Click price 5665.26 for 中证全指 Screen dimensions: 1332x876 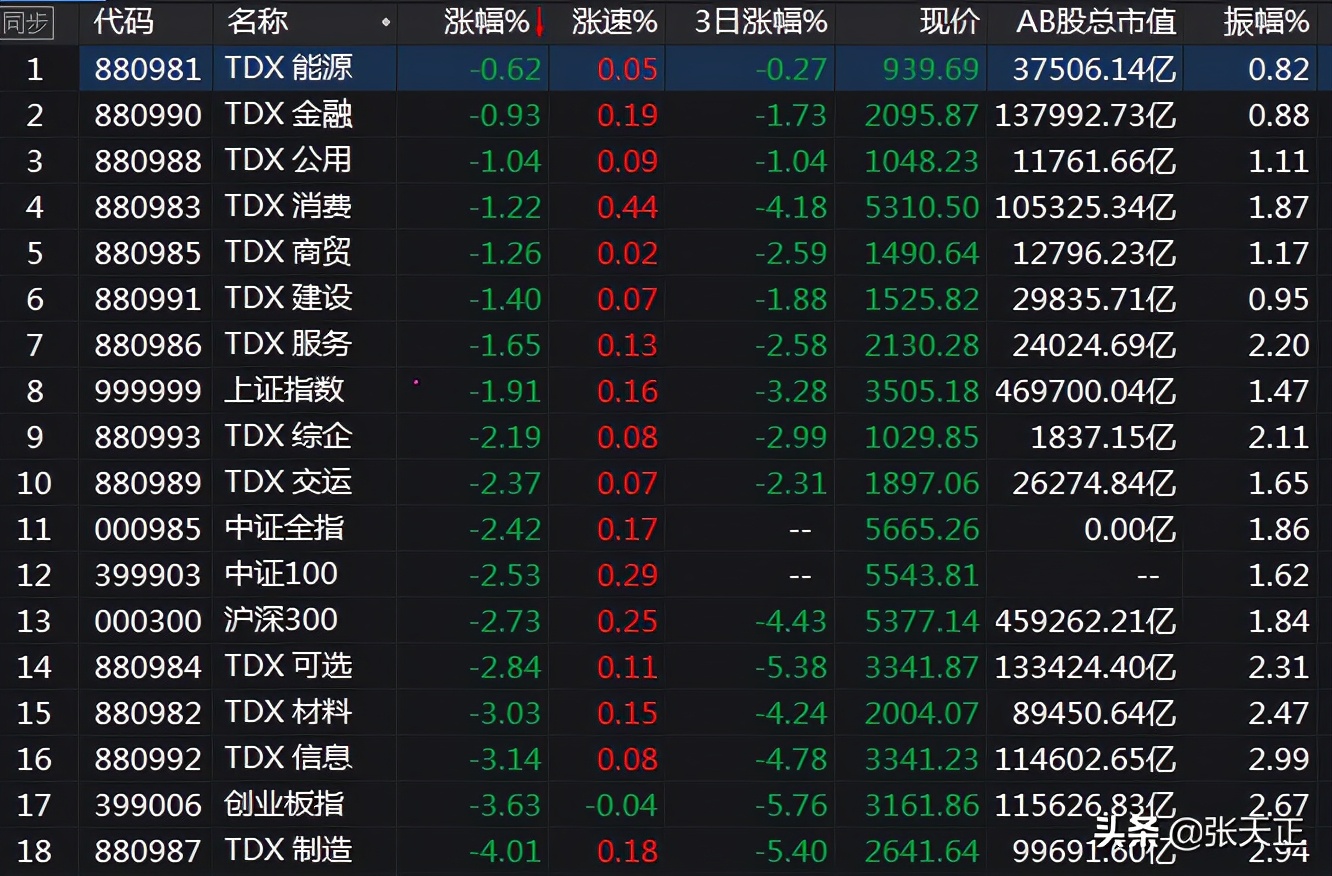point(921,529)
